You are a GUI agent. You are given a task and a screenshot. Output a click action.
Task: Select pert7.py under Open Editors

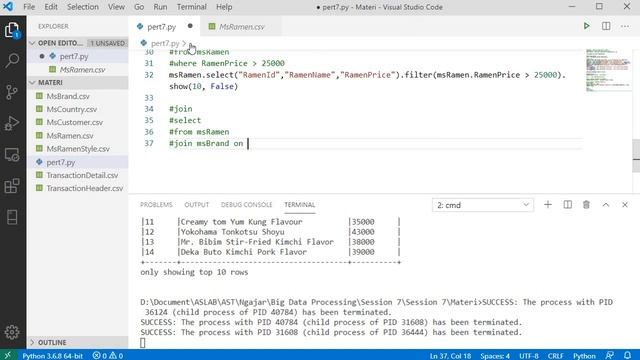click(78, 56)
